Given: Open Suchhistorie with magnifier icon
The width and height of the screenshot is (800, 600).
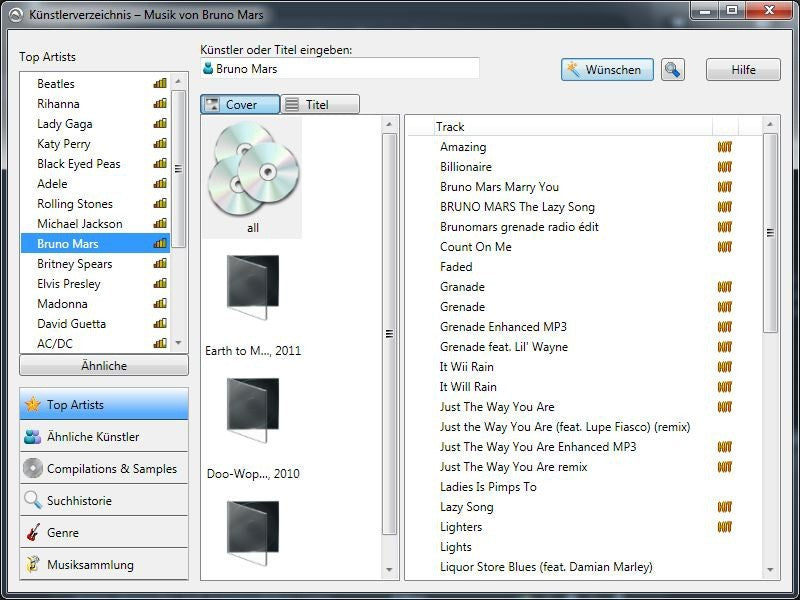Looking at the screenshot, I should click(x=104, y=501).
